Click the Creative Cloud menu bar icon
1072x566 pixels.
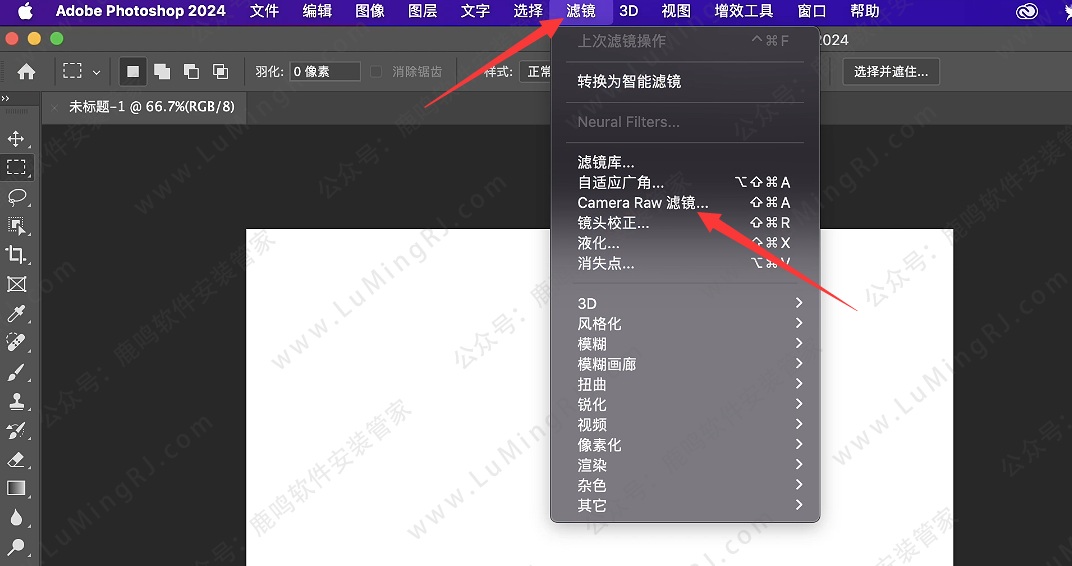1027,11
